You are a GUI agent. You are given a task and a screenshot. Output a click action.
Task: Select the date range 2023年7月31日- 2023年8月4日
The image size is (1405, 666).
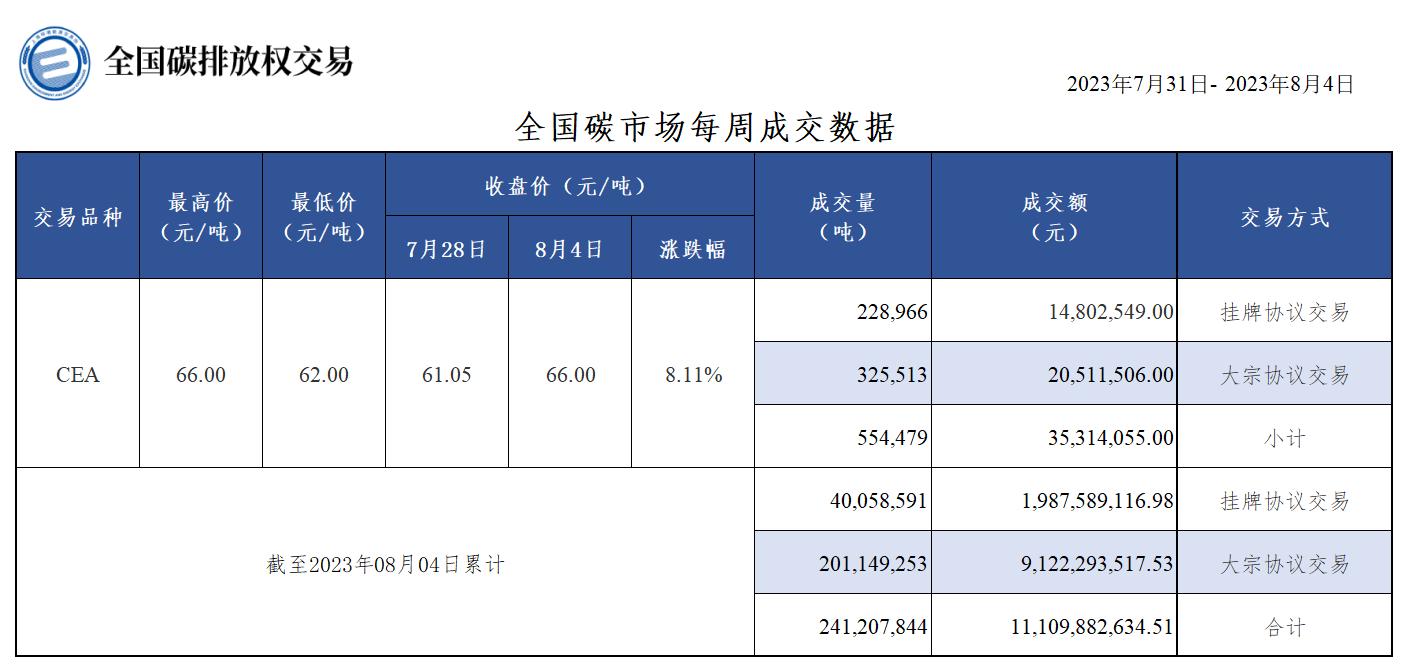[1210, 84]
